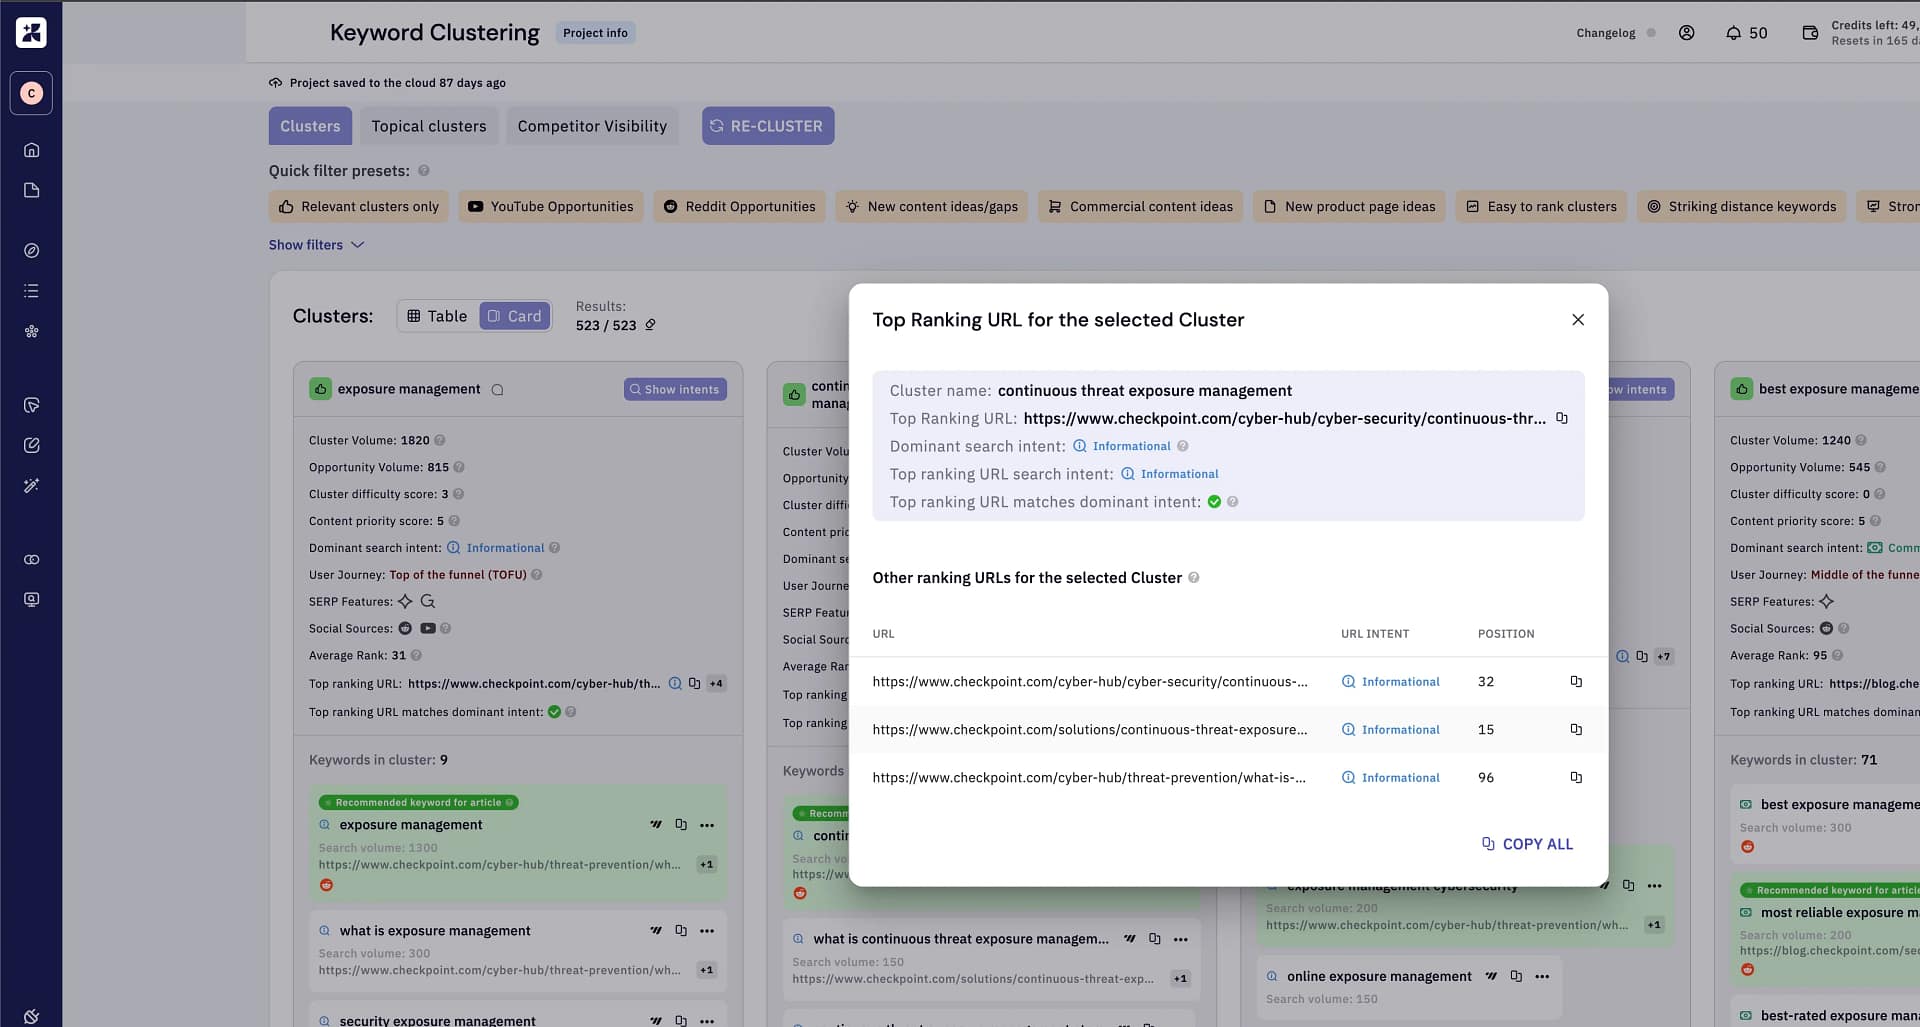Apply New content ideas/gaps preset
This screenshot has width=1920, height=1027.
pos(932,207)
